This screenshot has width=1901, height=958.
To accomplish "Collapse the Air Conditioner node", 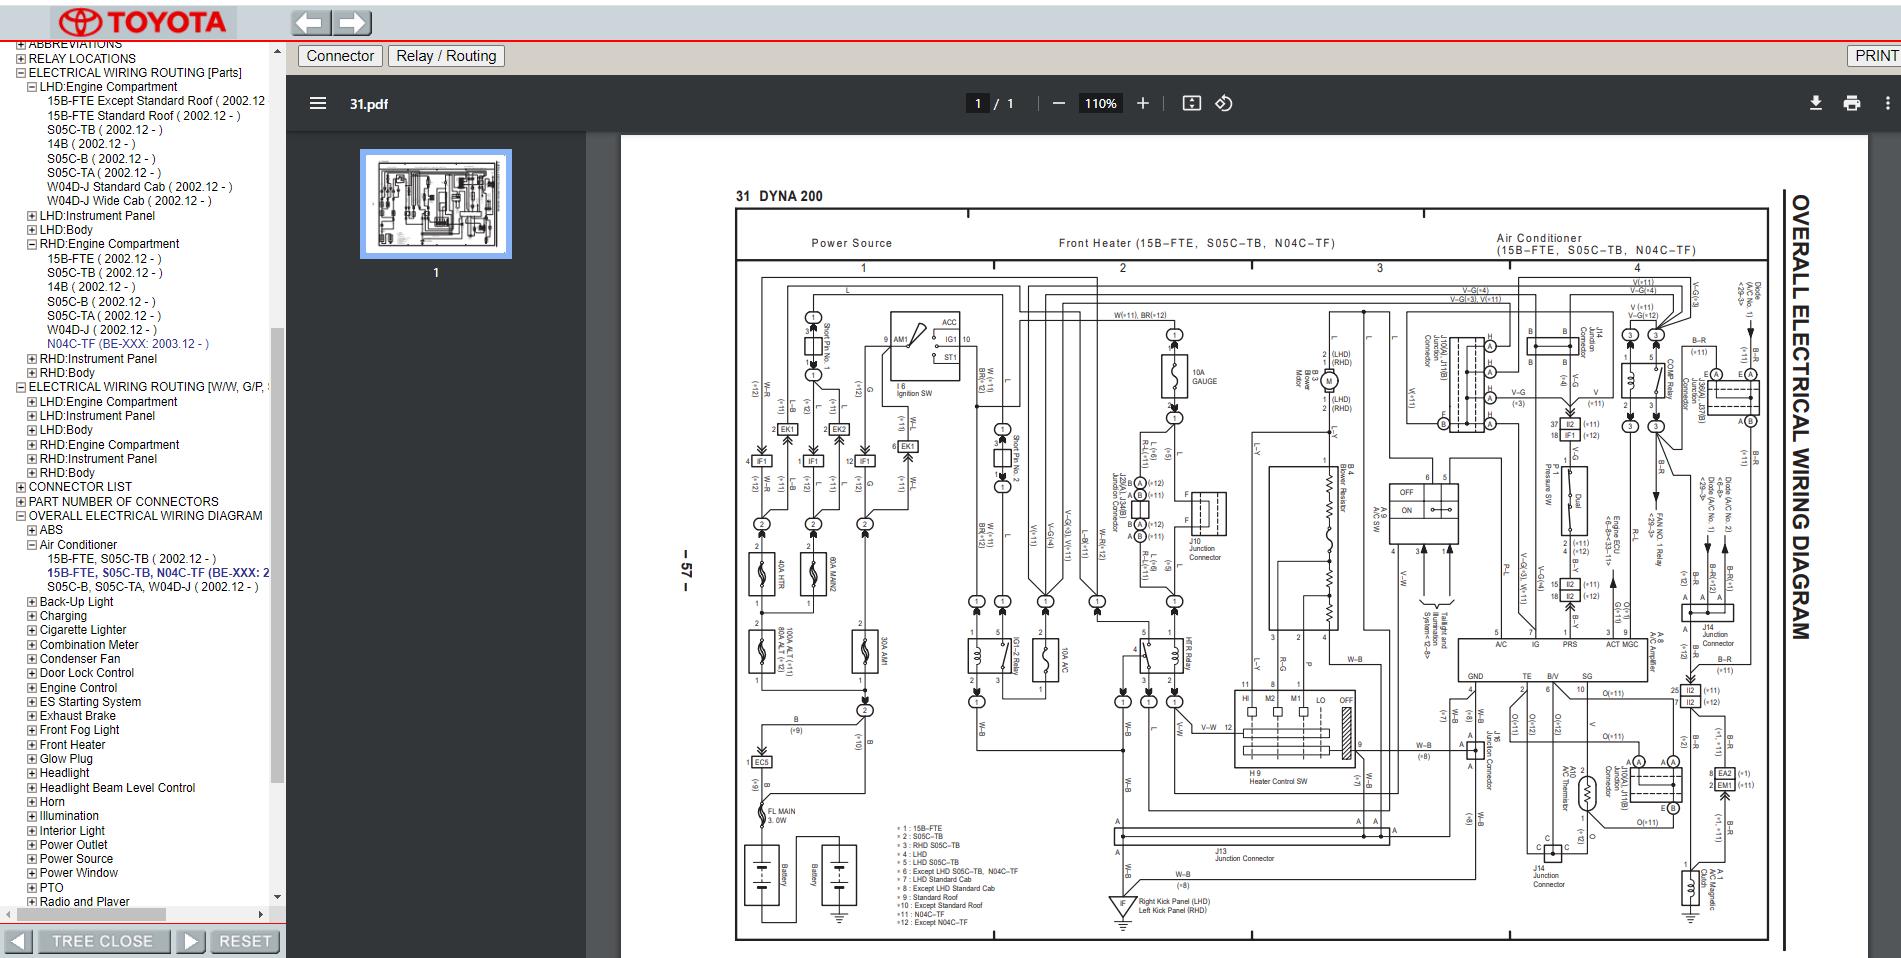I will [x=32, y=545].
